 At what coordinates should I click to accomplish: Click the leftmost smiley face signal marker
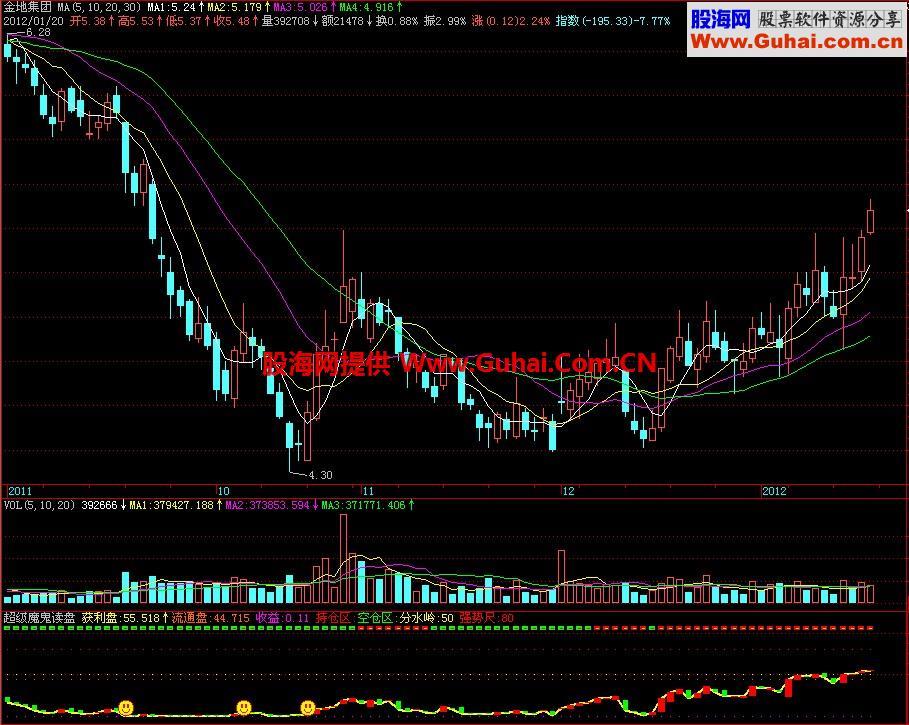[x=126, y=707]
